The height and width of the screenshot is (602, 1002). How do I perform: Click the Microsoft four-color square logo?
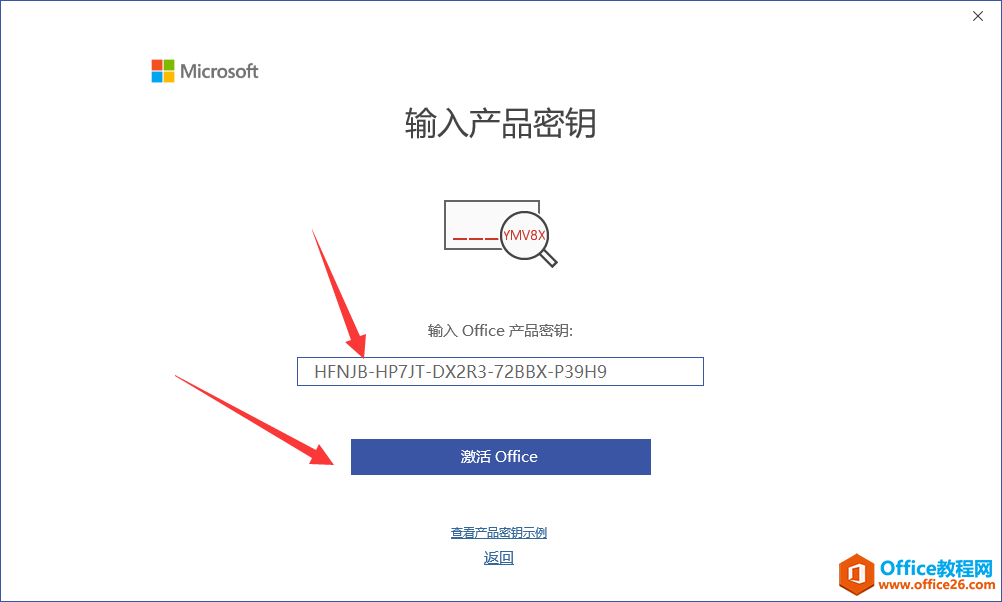pos(162,71)
